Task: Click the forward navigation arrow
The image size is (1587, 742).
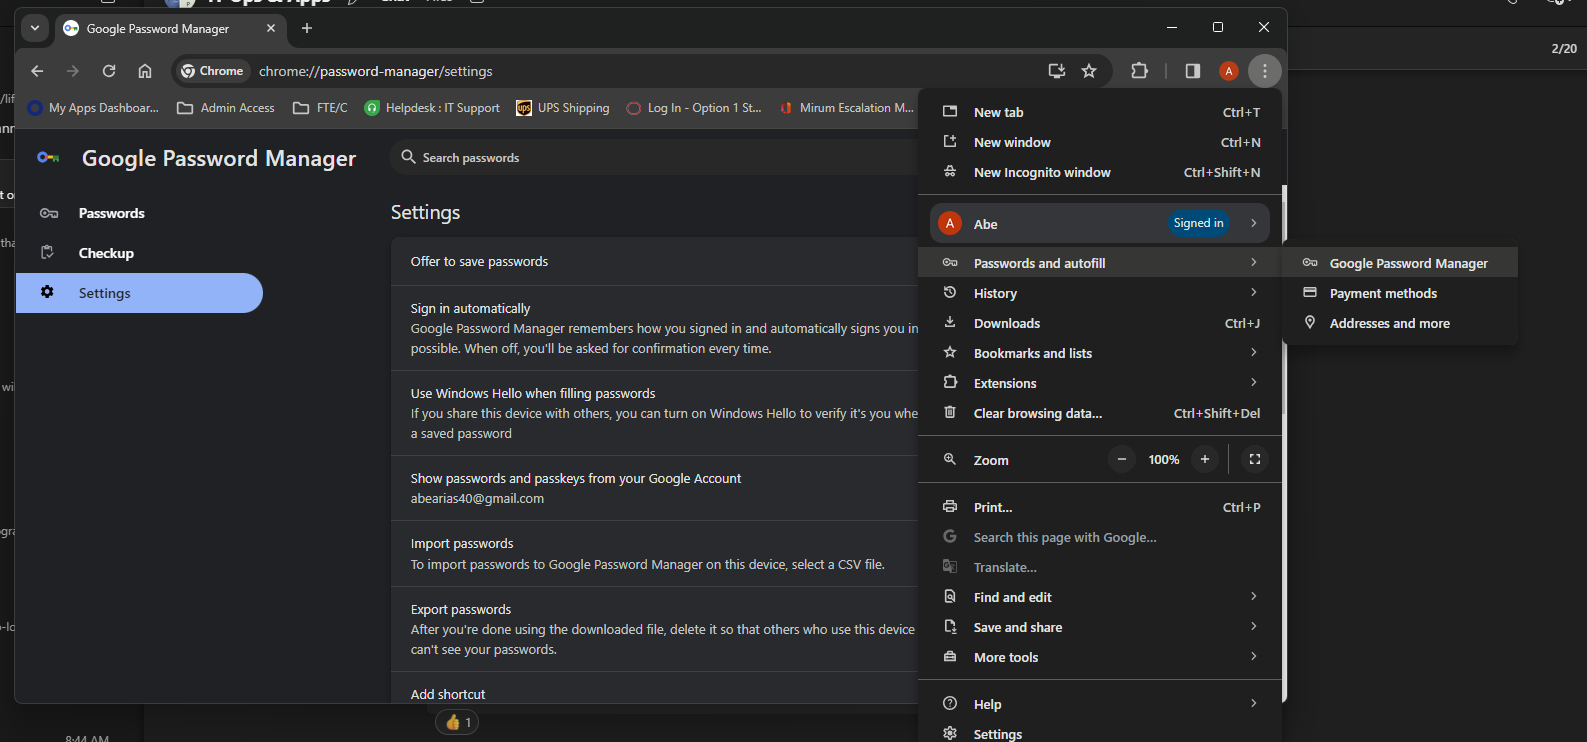Action: (72, 71)
